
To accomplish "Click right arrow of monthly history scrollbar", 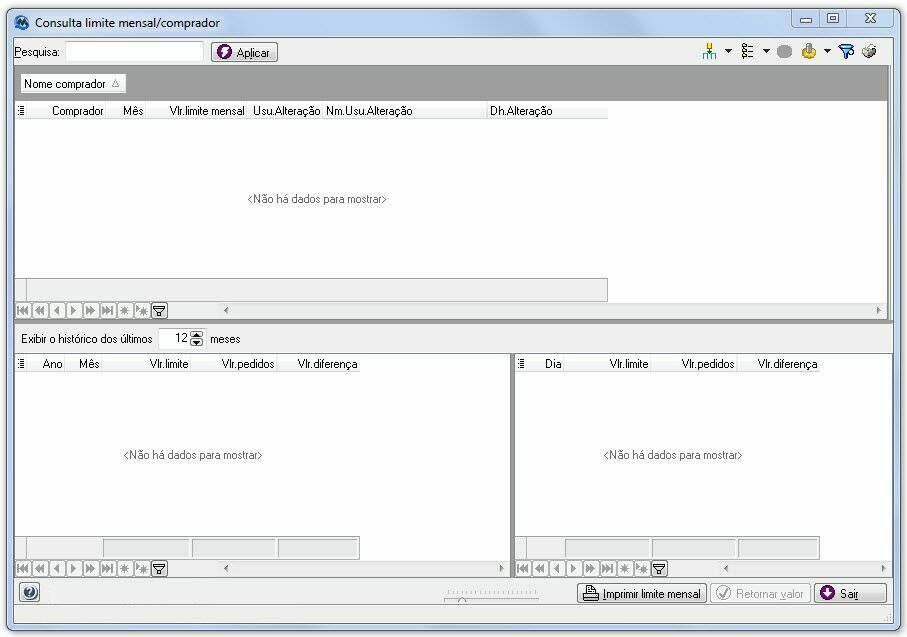I will pos(502,569).
